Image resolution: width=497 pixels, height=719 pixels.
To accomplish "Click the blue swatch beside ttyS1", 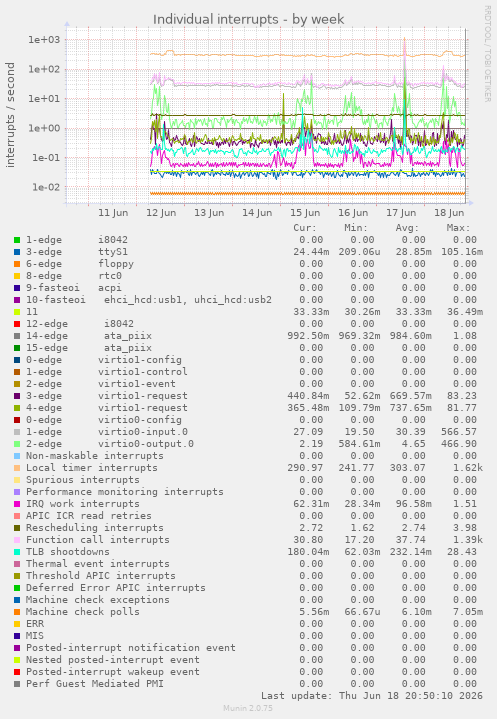I will [17, 252].
